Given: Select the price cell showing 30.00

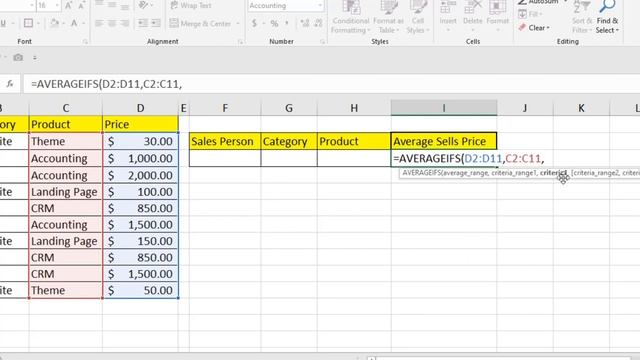Looking at the screenshot, I should tap(140, 141).
